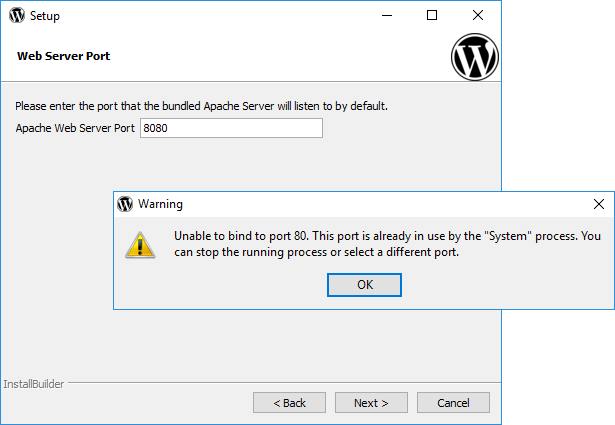The height and width of the screenshot is (425, 615).
Task: Go to previous step with Back button
Action: tap(289, 403)
